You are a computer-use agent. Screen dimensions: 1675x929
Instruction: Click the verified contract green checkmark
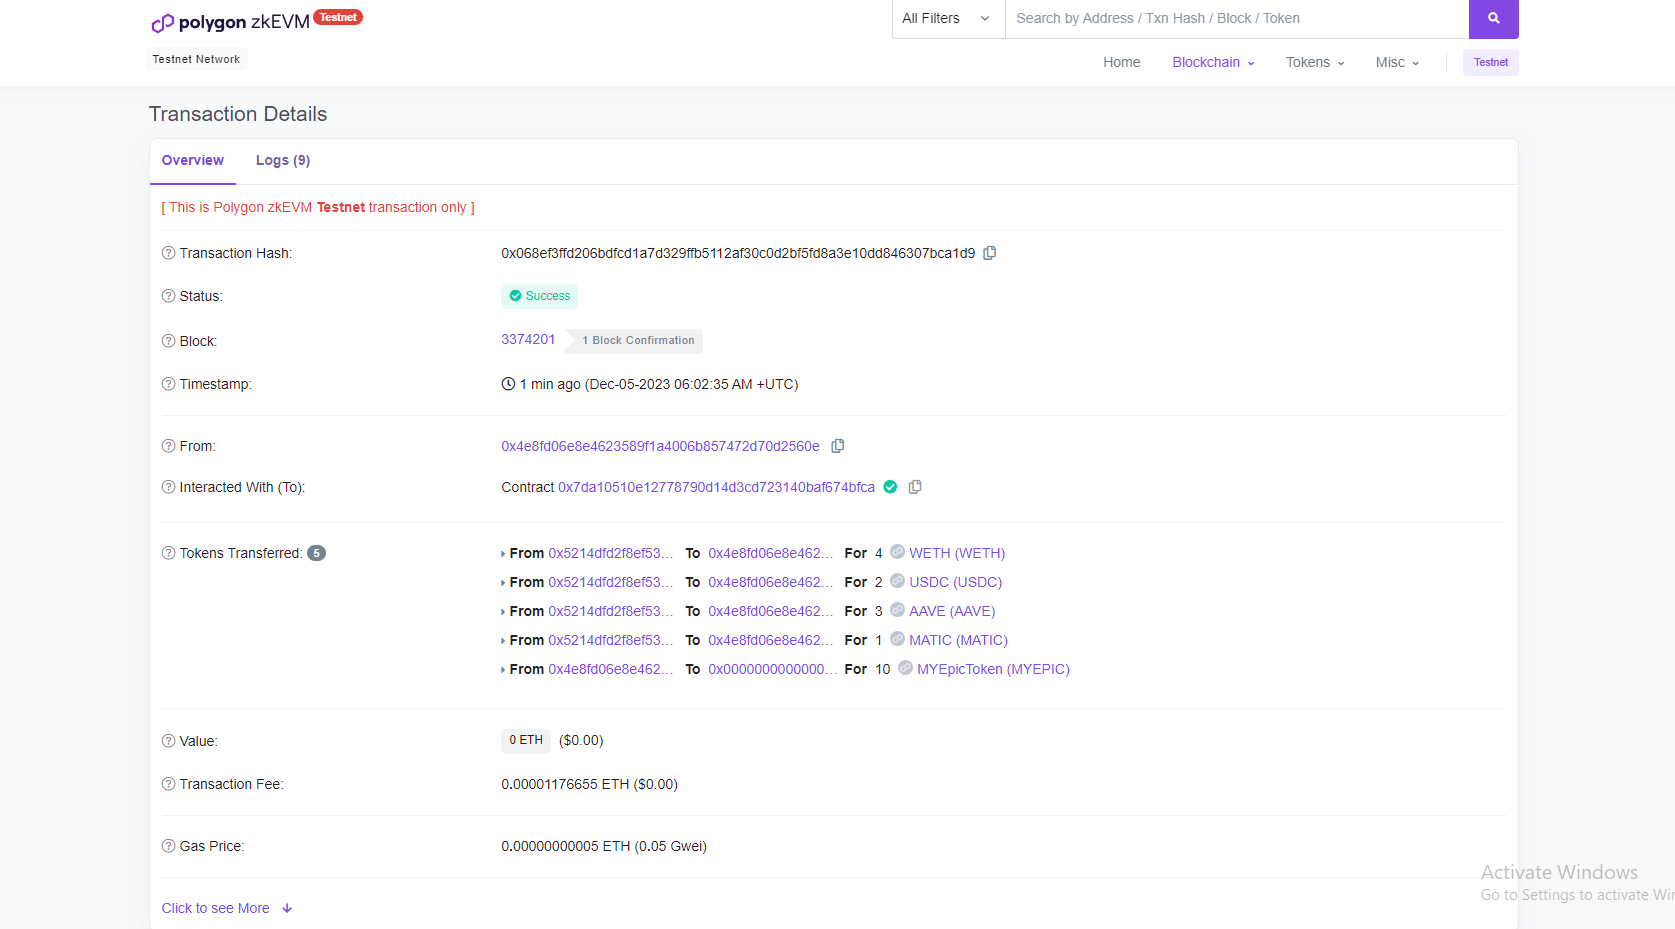[x=890, y=487]
